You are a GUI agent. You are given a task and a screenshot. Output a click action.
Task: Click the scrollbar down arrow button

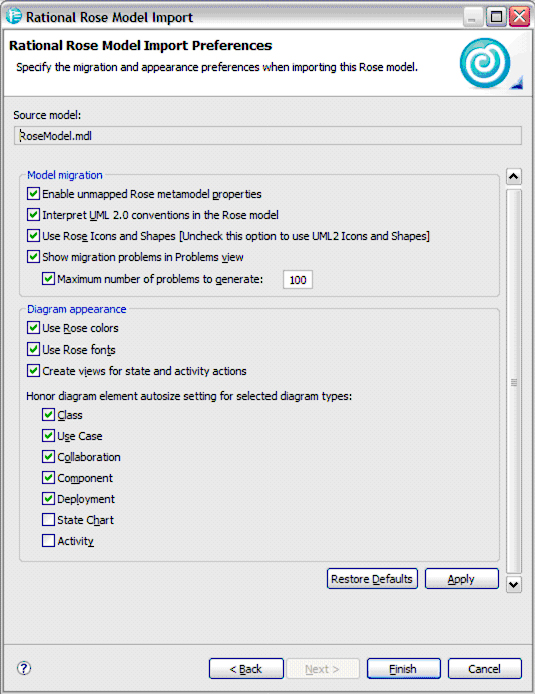click(513, 585)
